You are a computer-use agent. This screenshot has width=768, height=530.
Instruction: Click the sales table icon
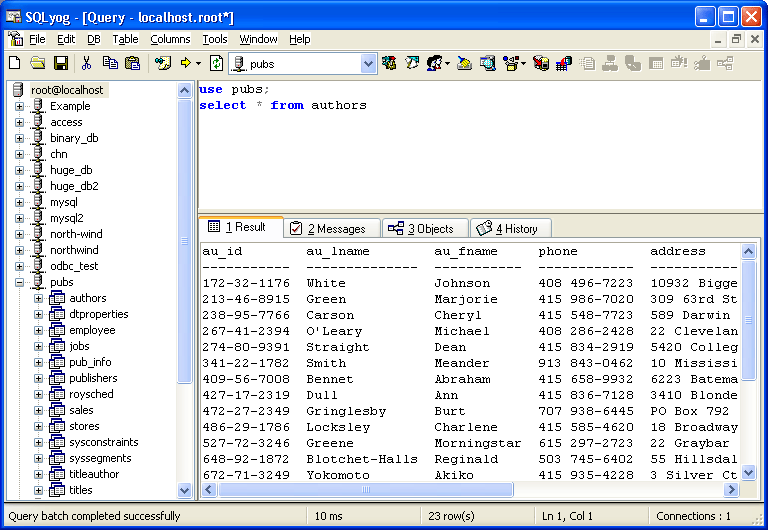coord(57,410)
